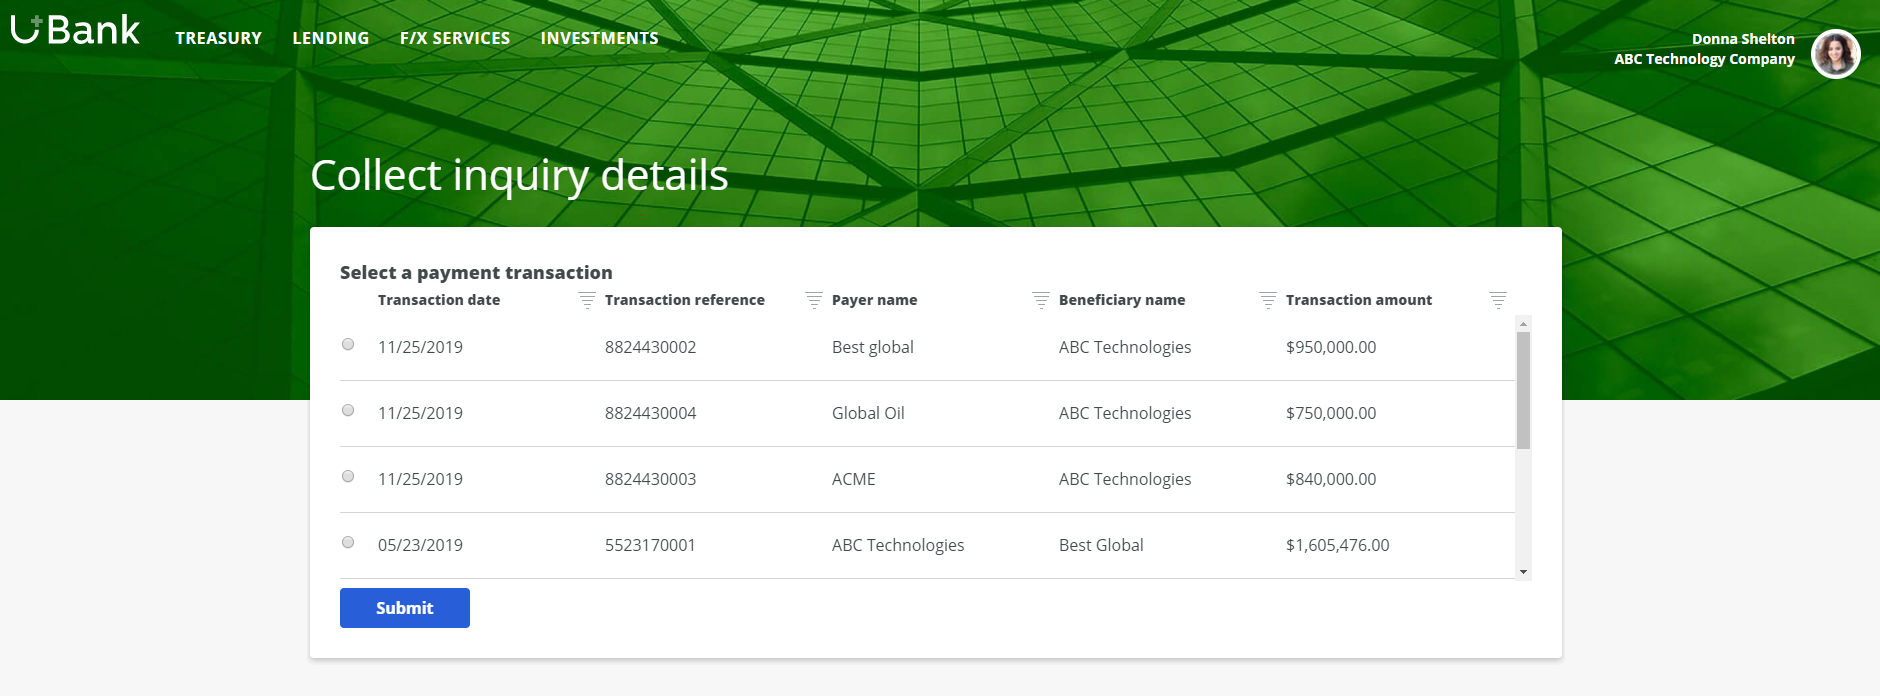The width and height of the screenshot is (1880, 696).
Task: Click the UBank logo
Action: click(x=75, y=31)
